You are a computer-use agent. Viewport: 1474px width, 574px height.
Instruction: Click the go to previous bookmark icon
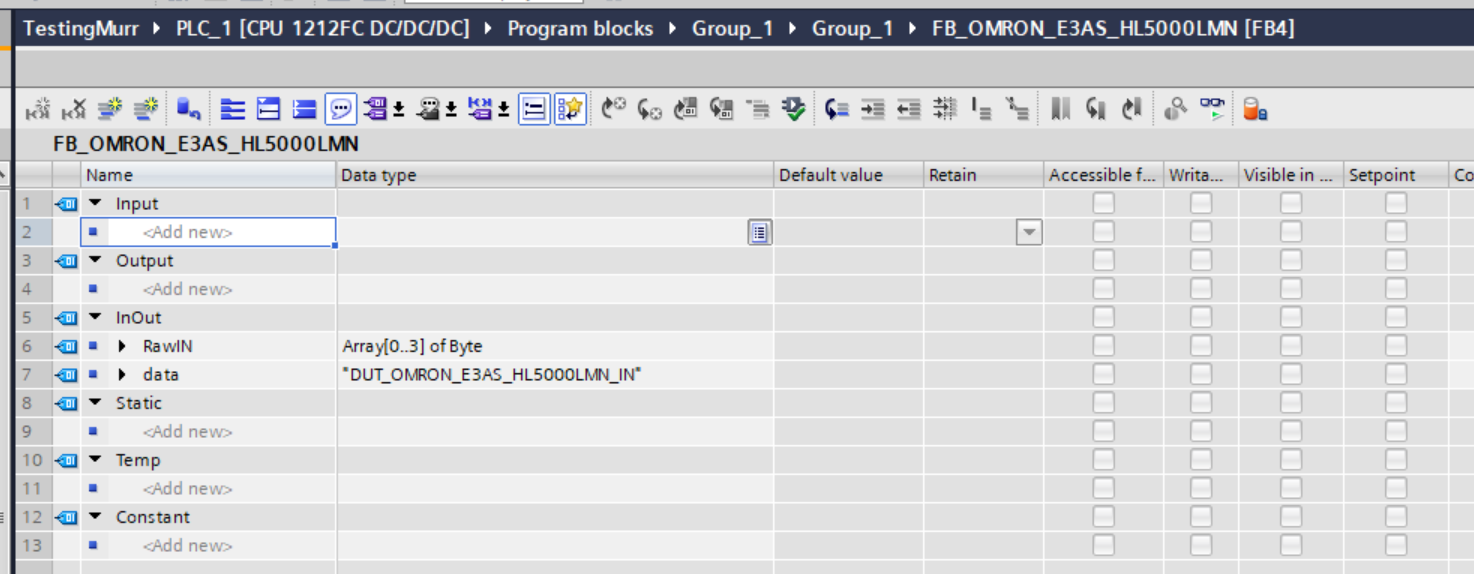click(1132, 108)
